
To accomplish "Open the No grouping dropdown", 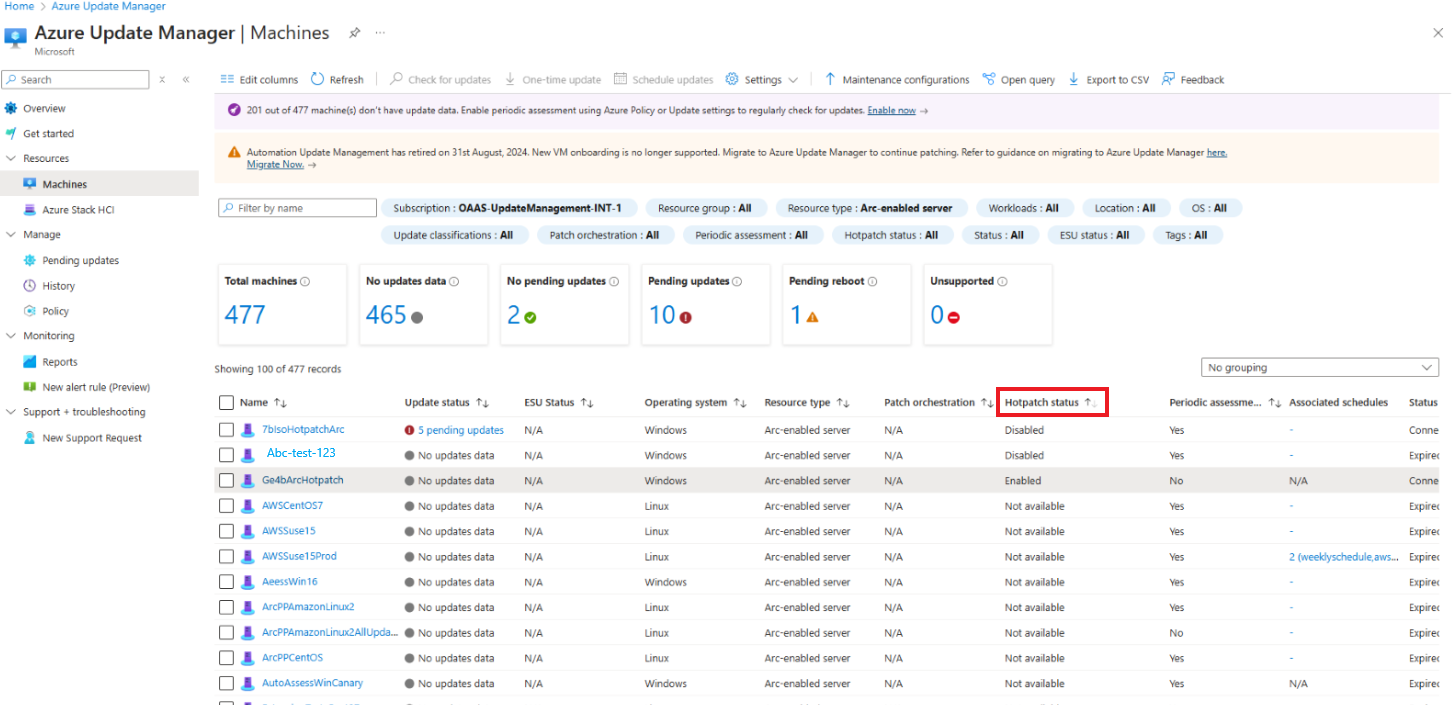I will (1319, 368).
